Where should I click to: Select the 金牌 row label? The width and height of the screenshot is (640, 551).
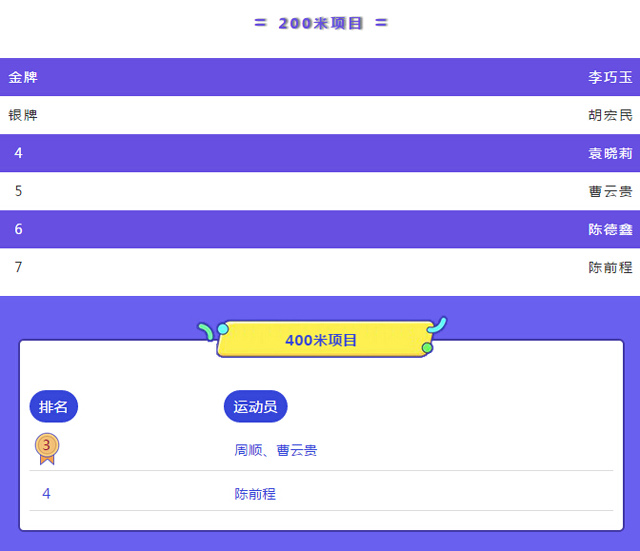(23, 77)
